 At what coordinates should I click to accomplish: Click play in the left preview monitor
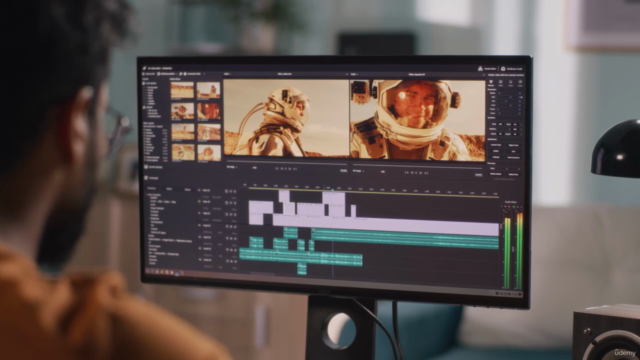point(286,169)
